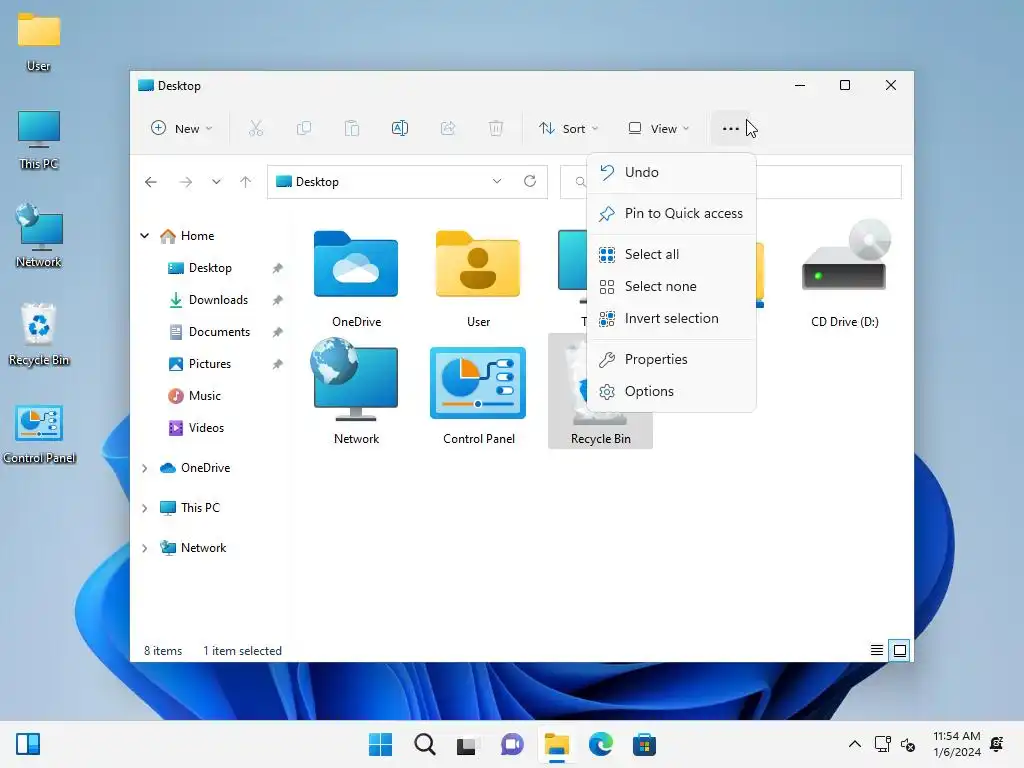Click the See more three-dots button
Image resolution: width=1024 pixels, height=768 pixels.
coord(731,129)
